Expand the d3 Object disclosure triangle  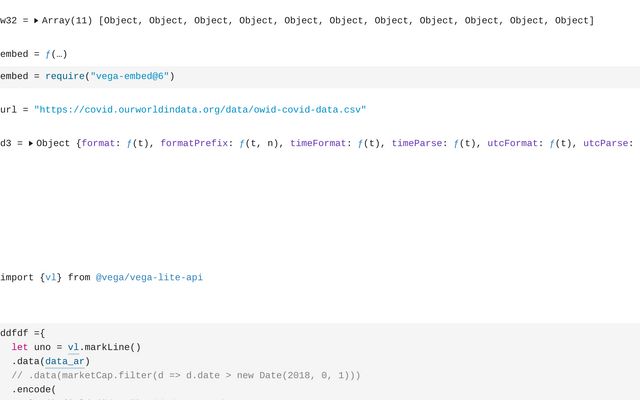(x=31, y=144)
